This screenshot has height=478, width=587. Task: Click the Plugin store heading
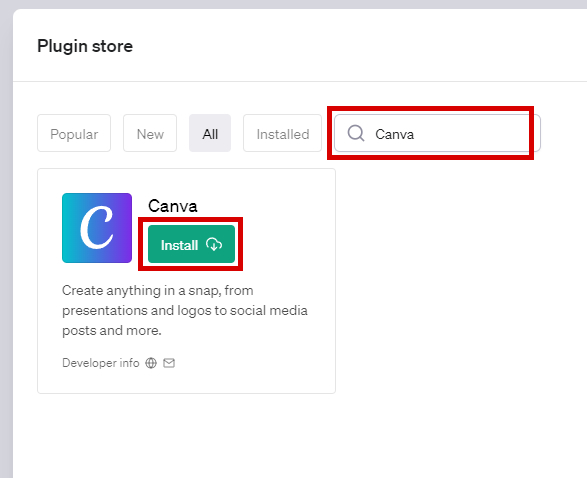pos(85,46)
